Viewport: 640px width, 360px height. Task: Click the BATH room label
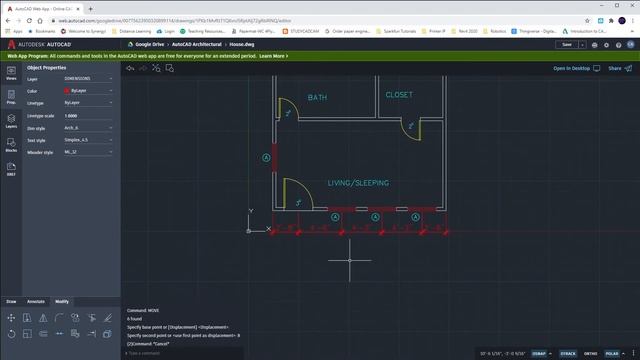pyautogui.click(x=317, y=98)
